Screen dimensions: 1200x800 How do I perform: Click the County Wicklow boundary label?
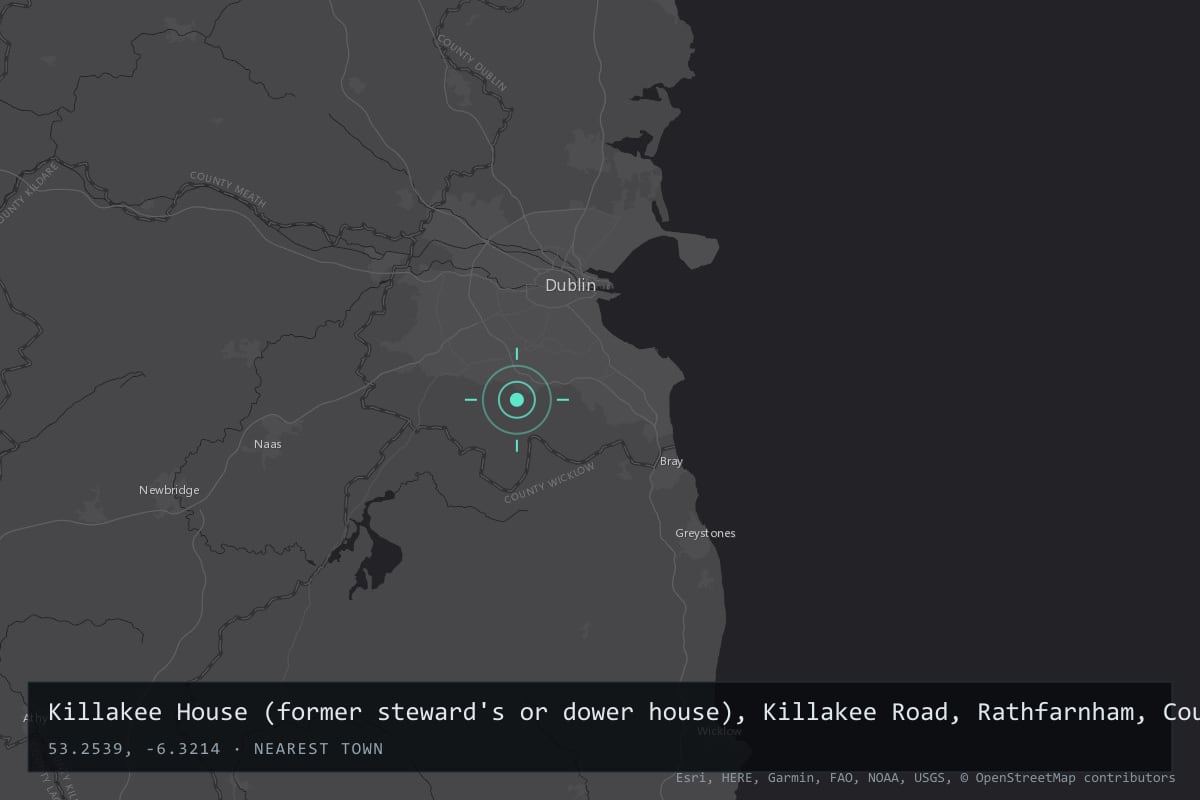pos(549,483)
